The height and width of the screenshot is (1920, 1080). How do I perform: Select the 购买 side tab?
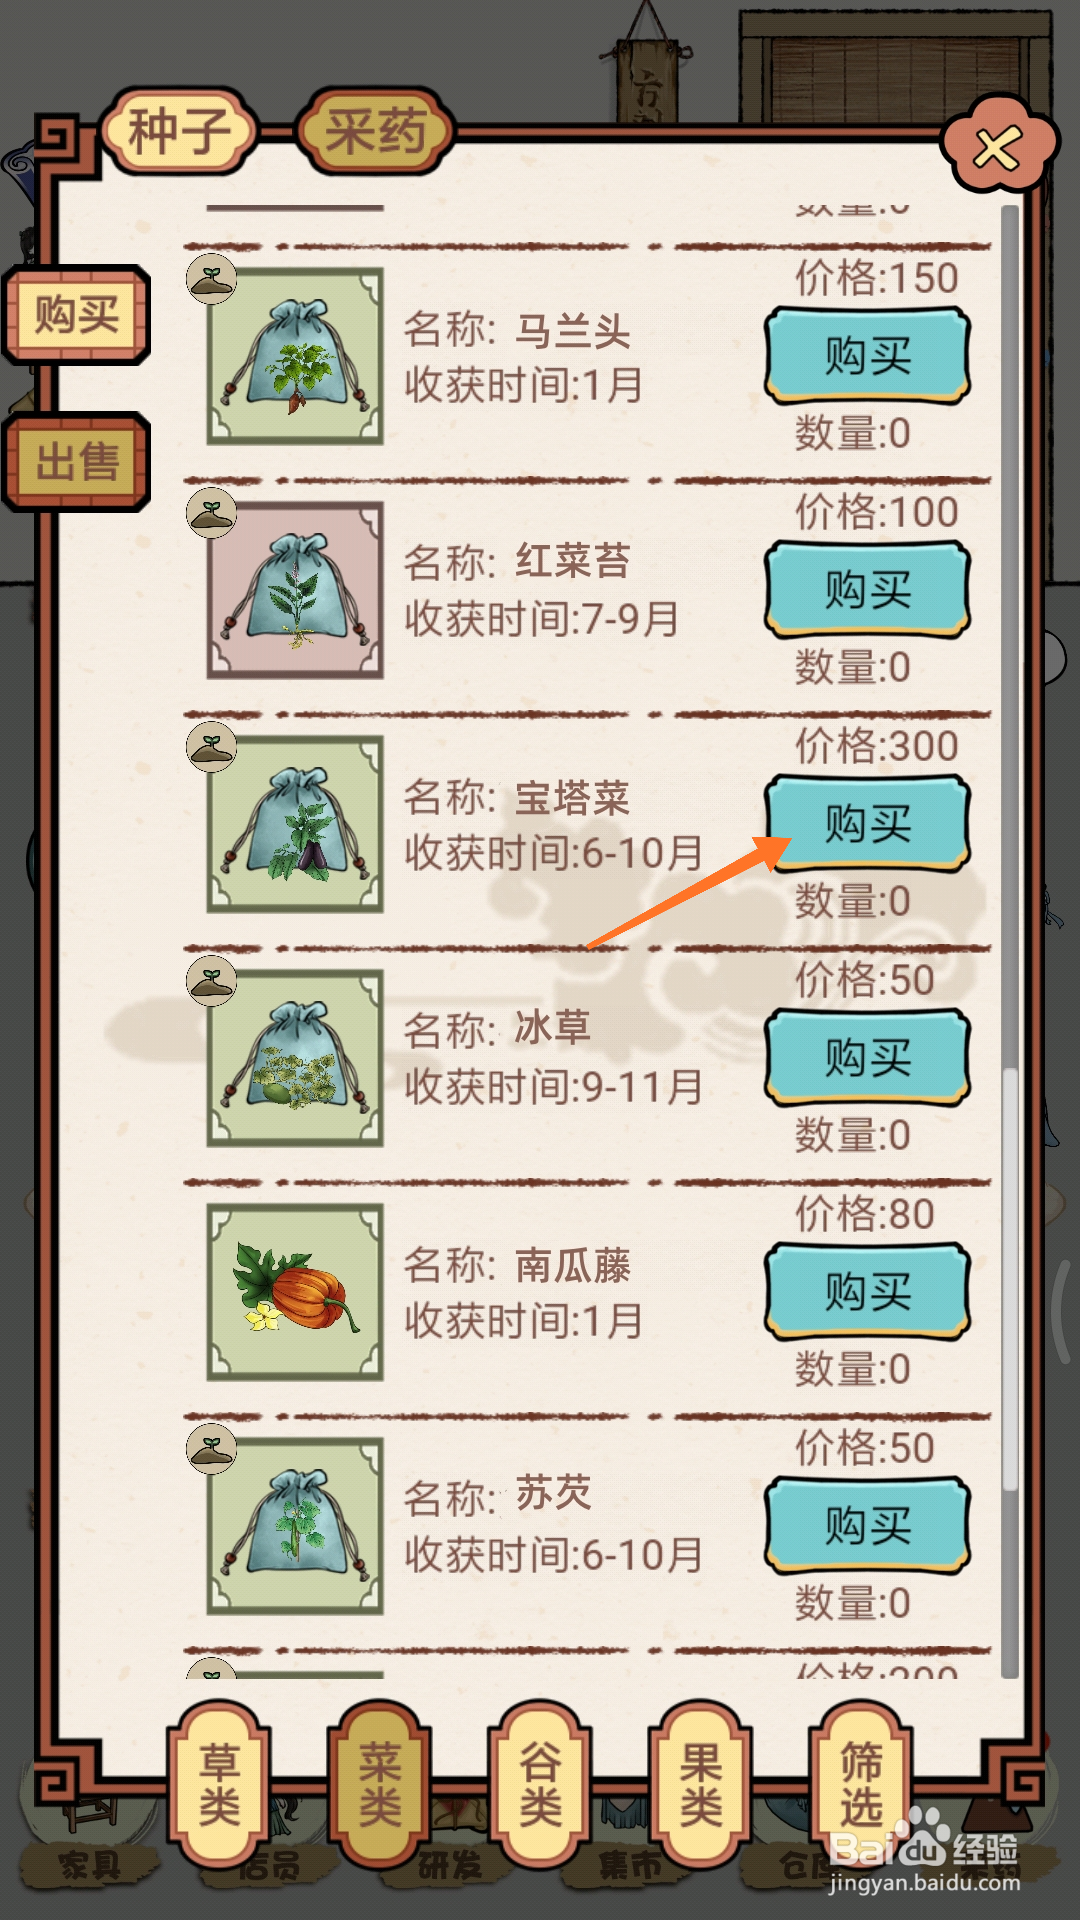(77, 315)
